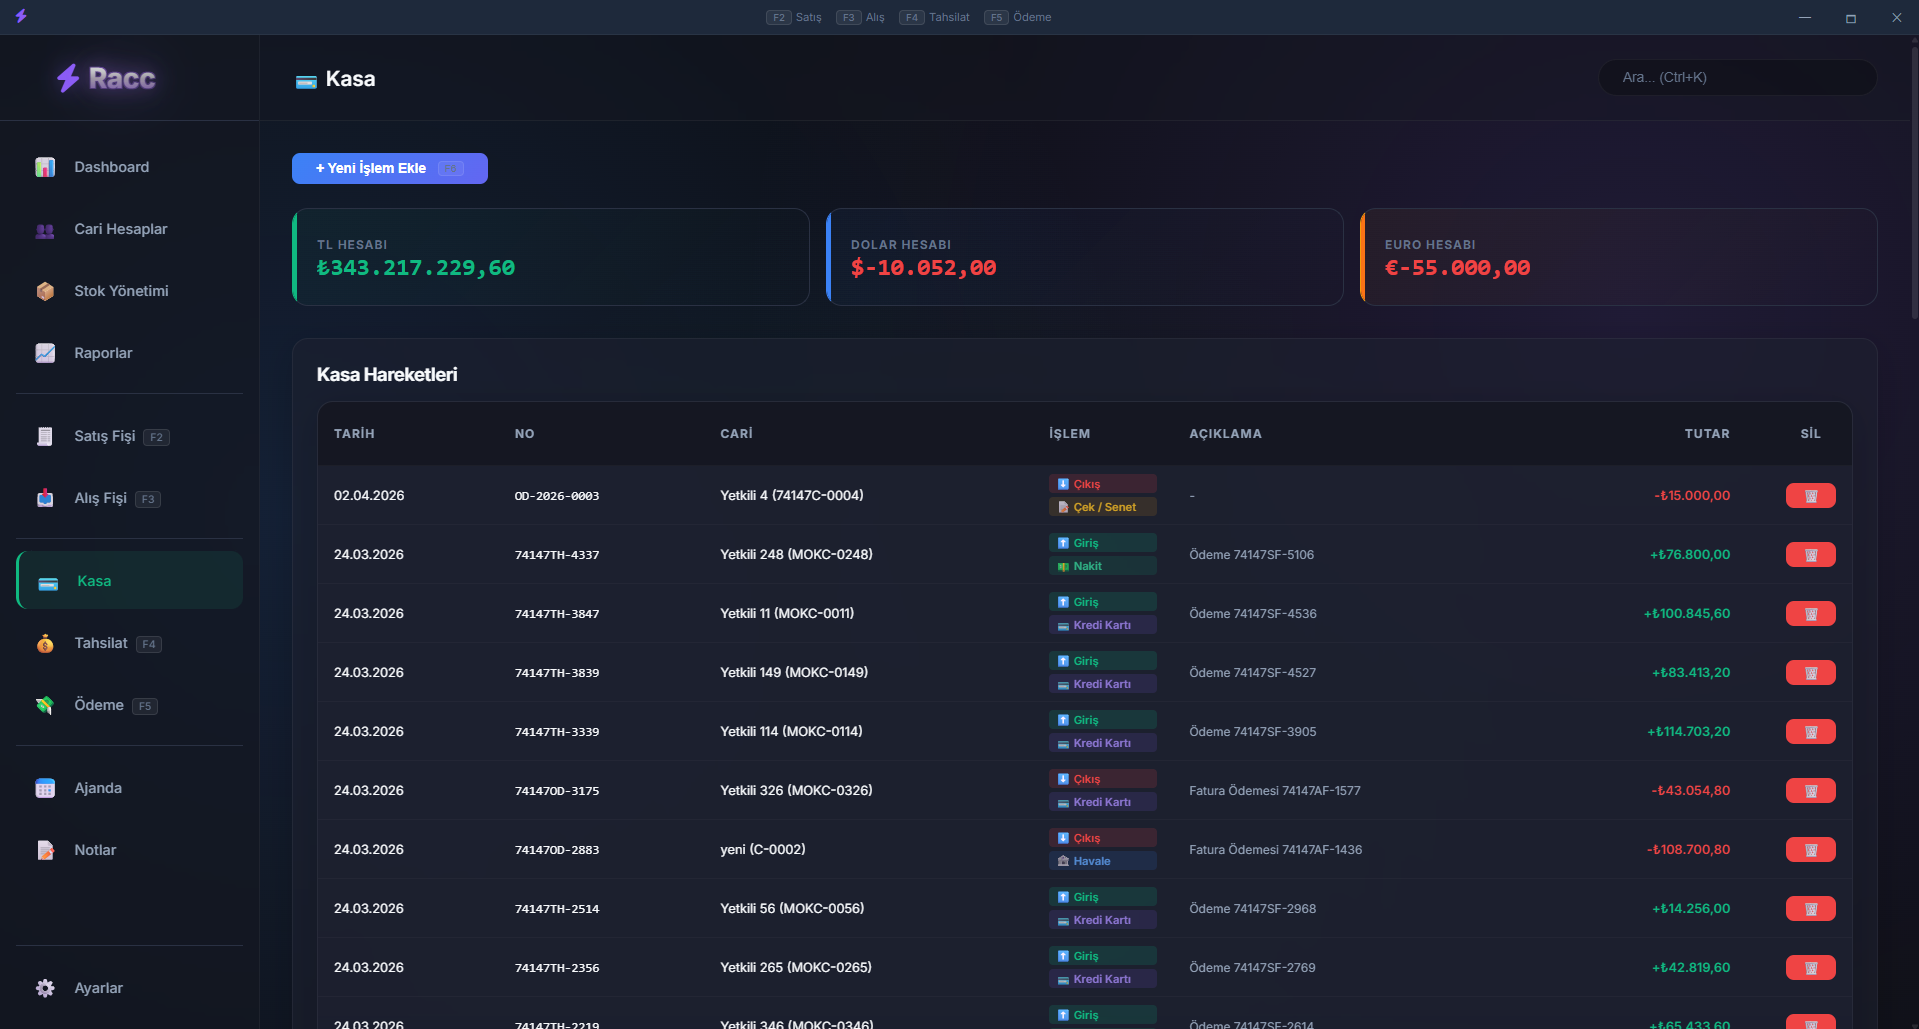1919x1029 pixels.
Task: Open Satış Fişi in the sidebar
Action: tap(104, 436)
